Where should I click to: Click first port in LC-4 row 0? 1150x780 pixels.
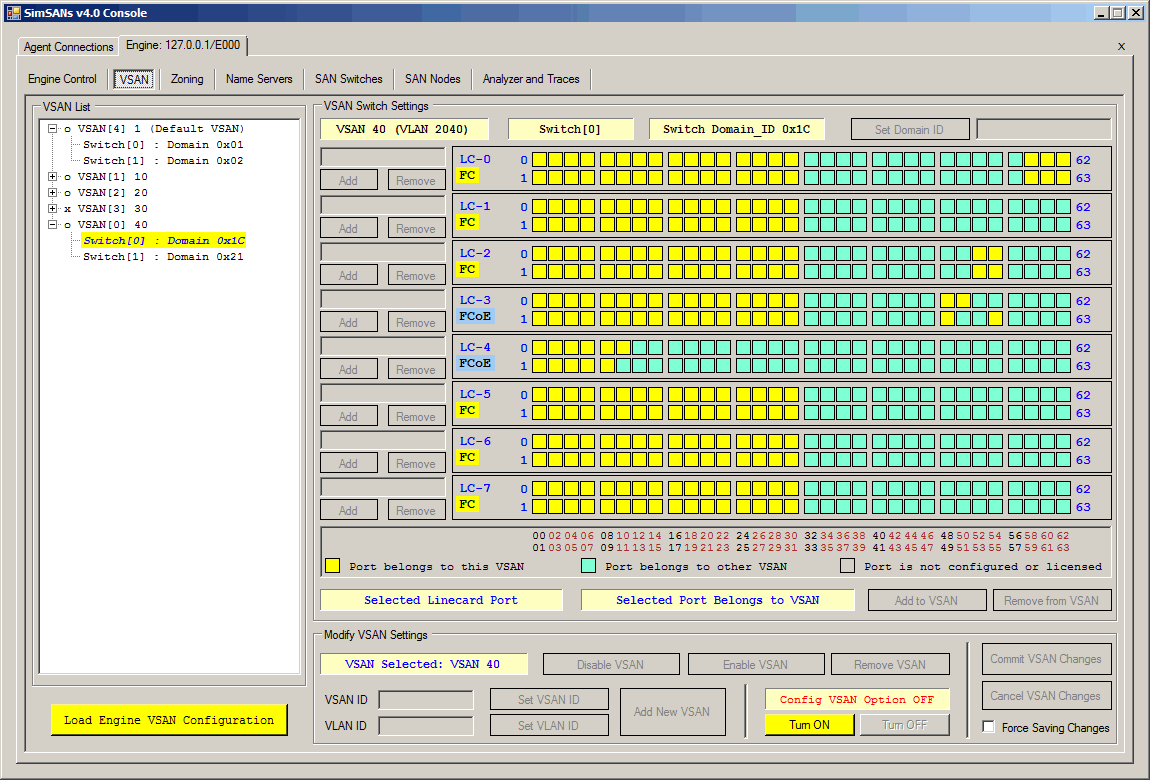(x=539, y=348)
